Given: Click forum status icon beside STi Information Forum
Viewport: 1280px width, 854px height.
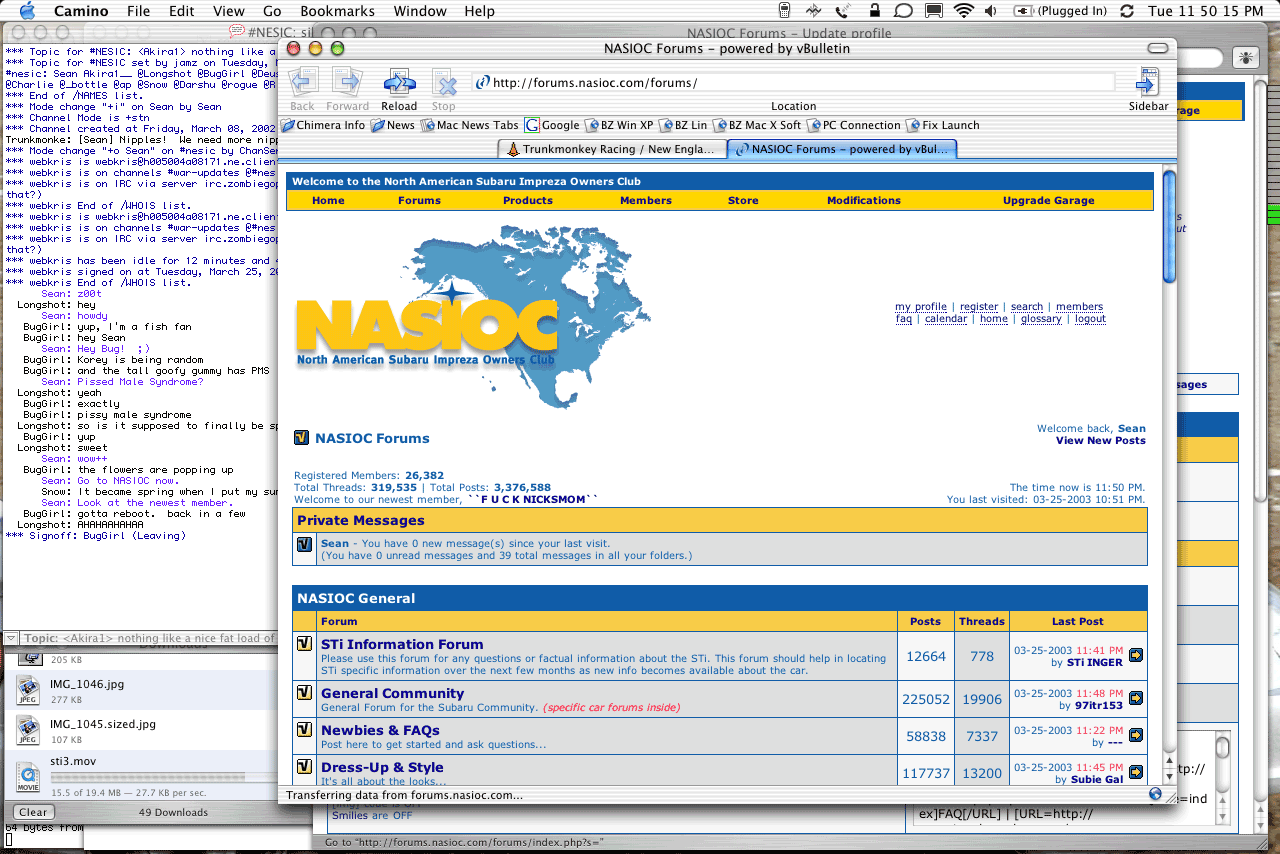Looking at the screenshot, I should 305,644.
